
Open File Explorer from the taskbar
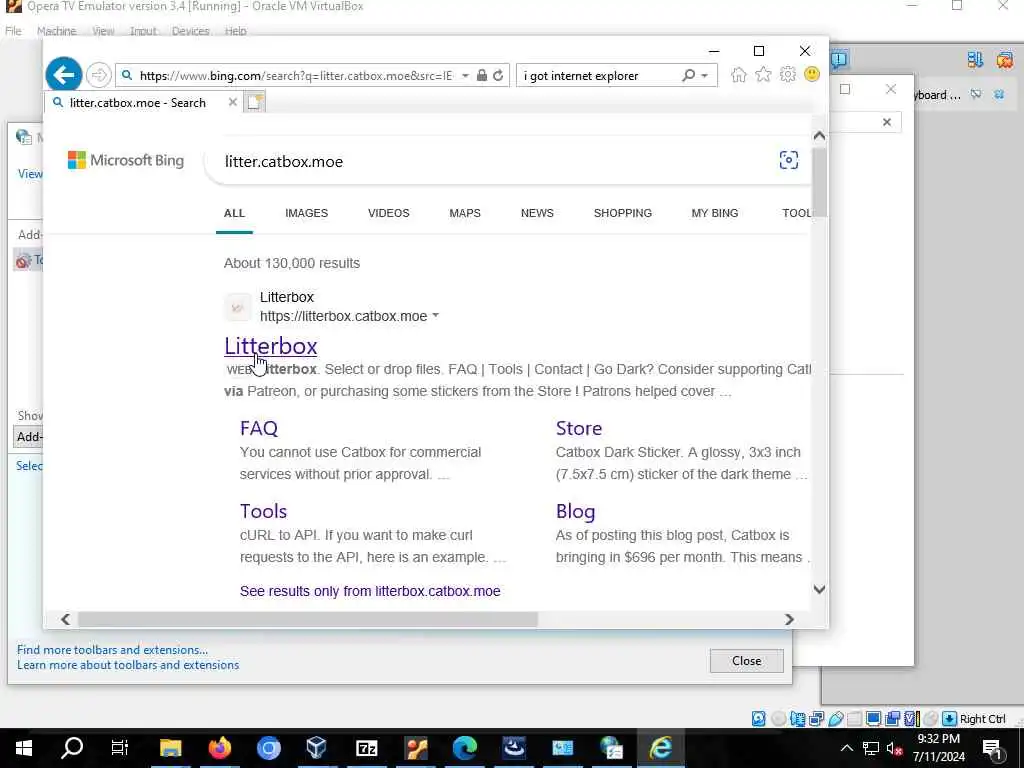point(170,748)
